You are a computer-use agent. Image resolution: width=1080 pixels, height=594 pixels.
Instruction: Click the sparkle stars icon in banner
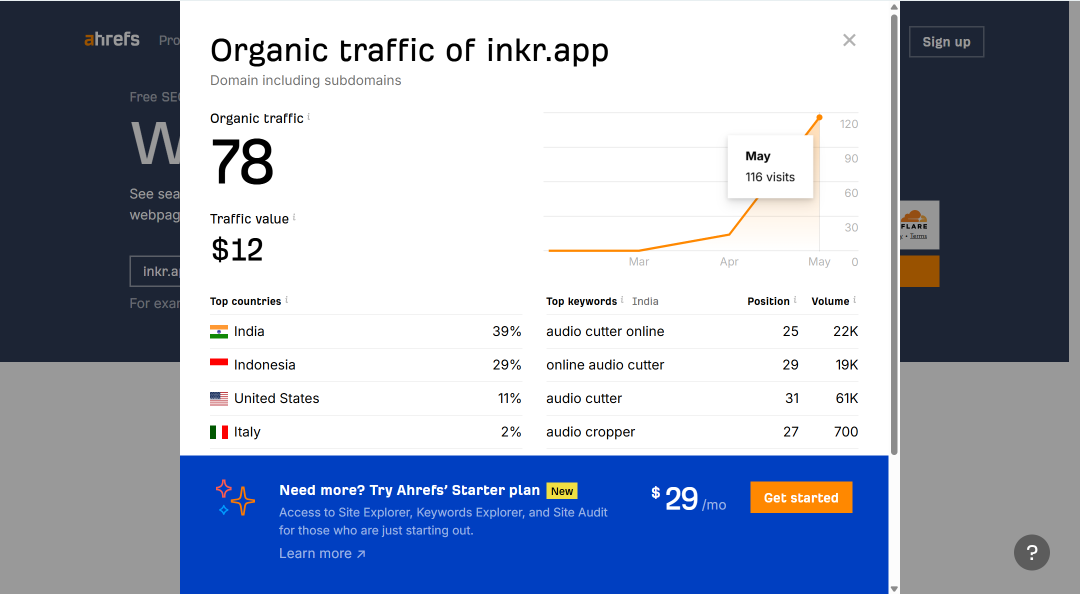[x=235, y=498]
